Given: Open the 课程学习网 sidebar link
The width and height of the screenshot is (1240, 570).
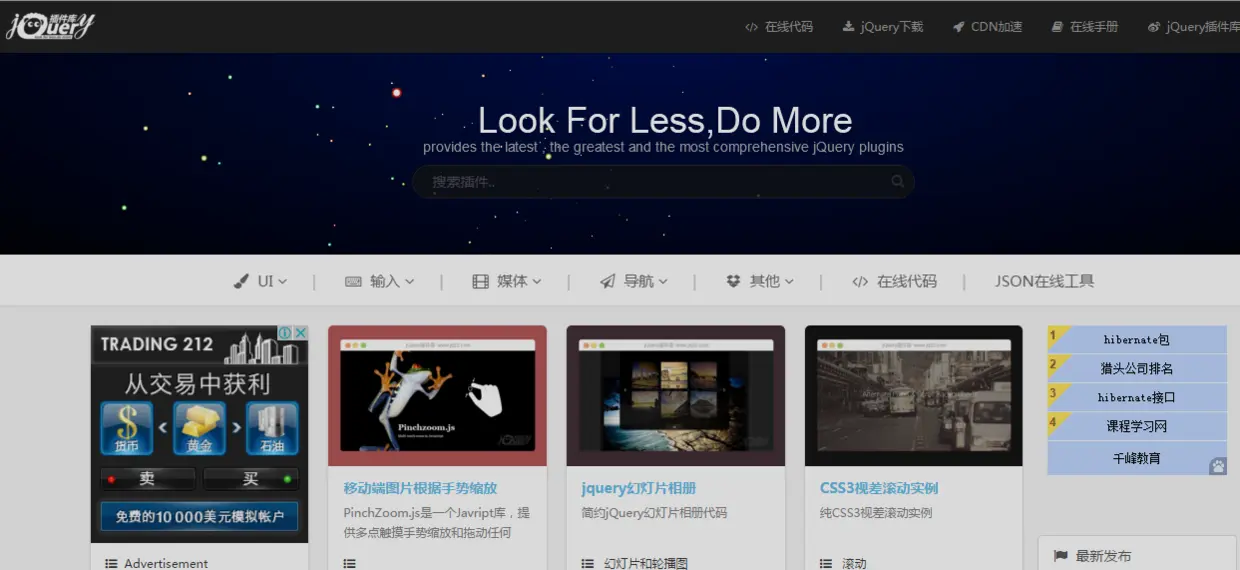Looking at the screenshot, I should 1137,426.
